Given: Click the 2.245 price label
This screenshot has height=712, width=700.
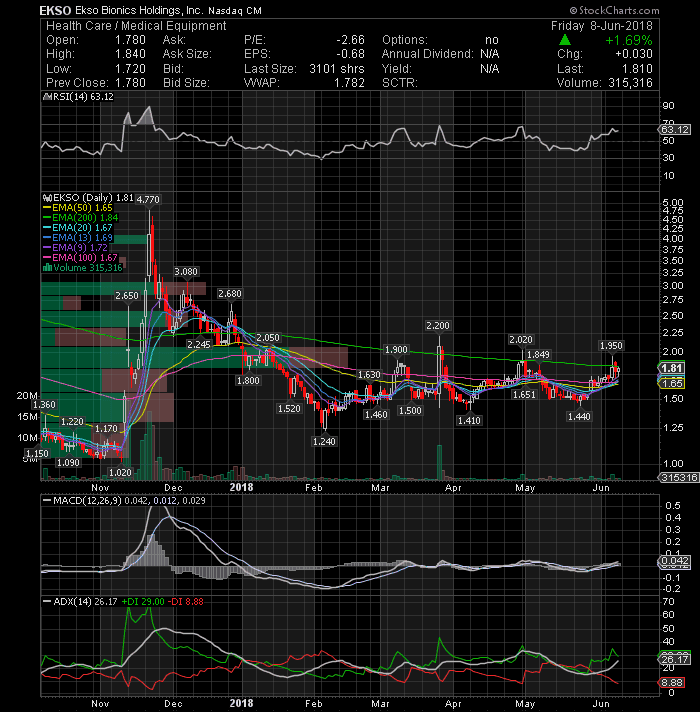Looking at the screenshot, I should (199, 344).
